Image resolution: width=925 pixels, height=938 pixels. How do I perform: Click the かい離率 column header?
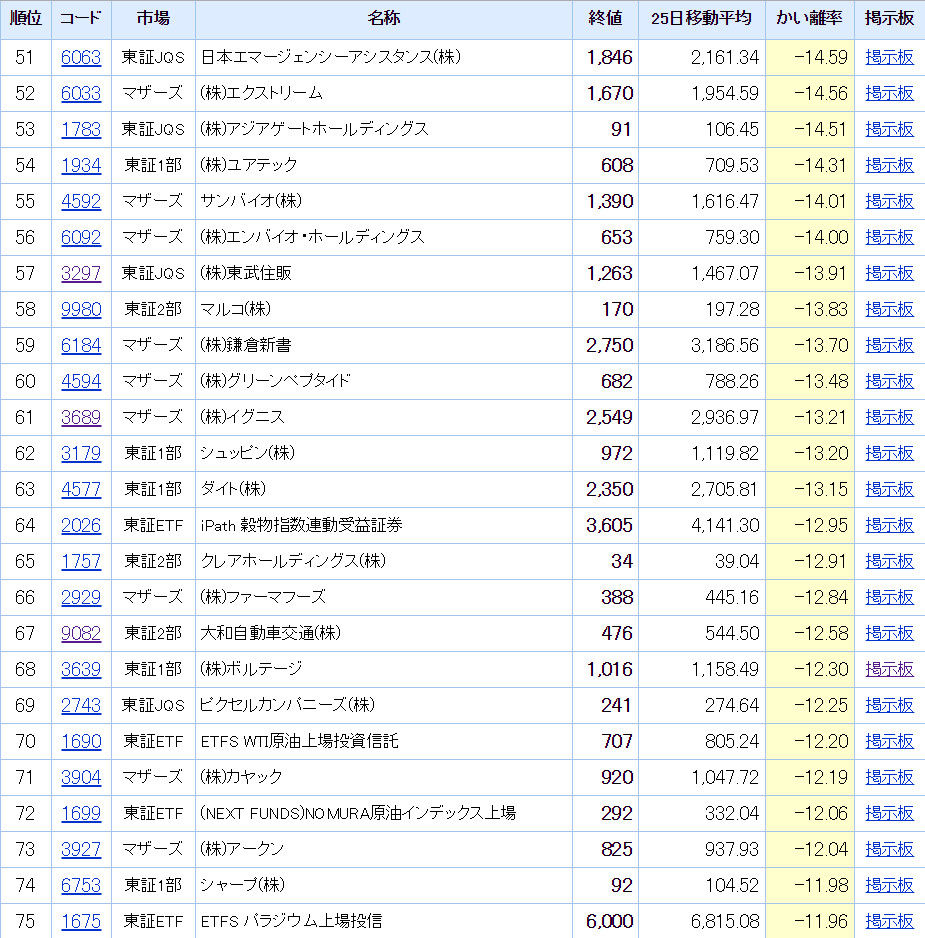810,19
